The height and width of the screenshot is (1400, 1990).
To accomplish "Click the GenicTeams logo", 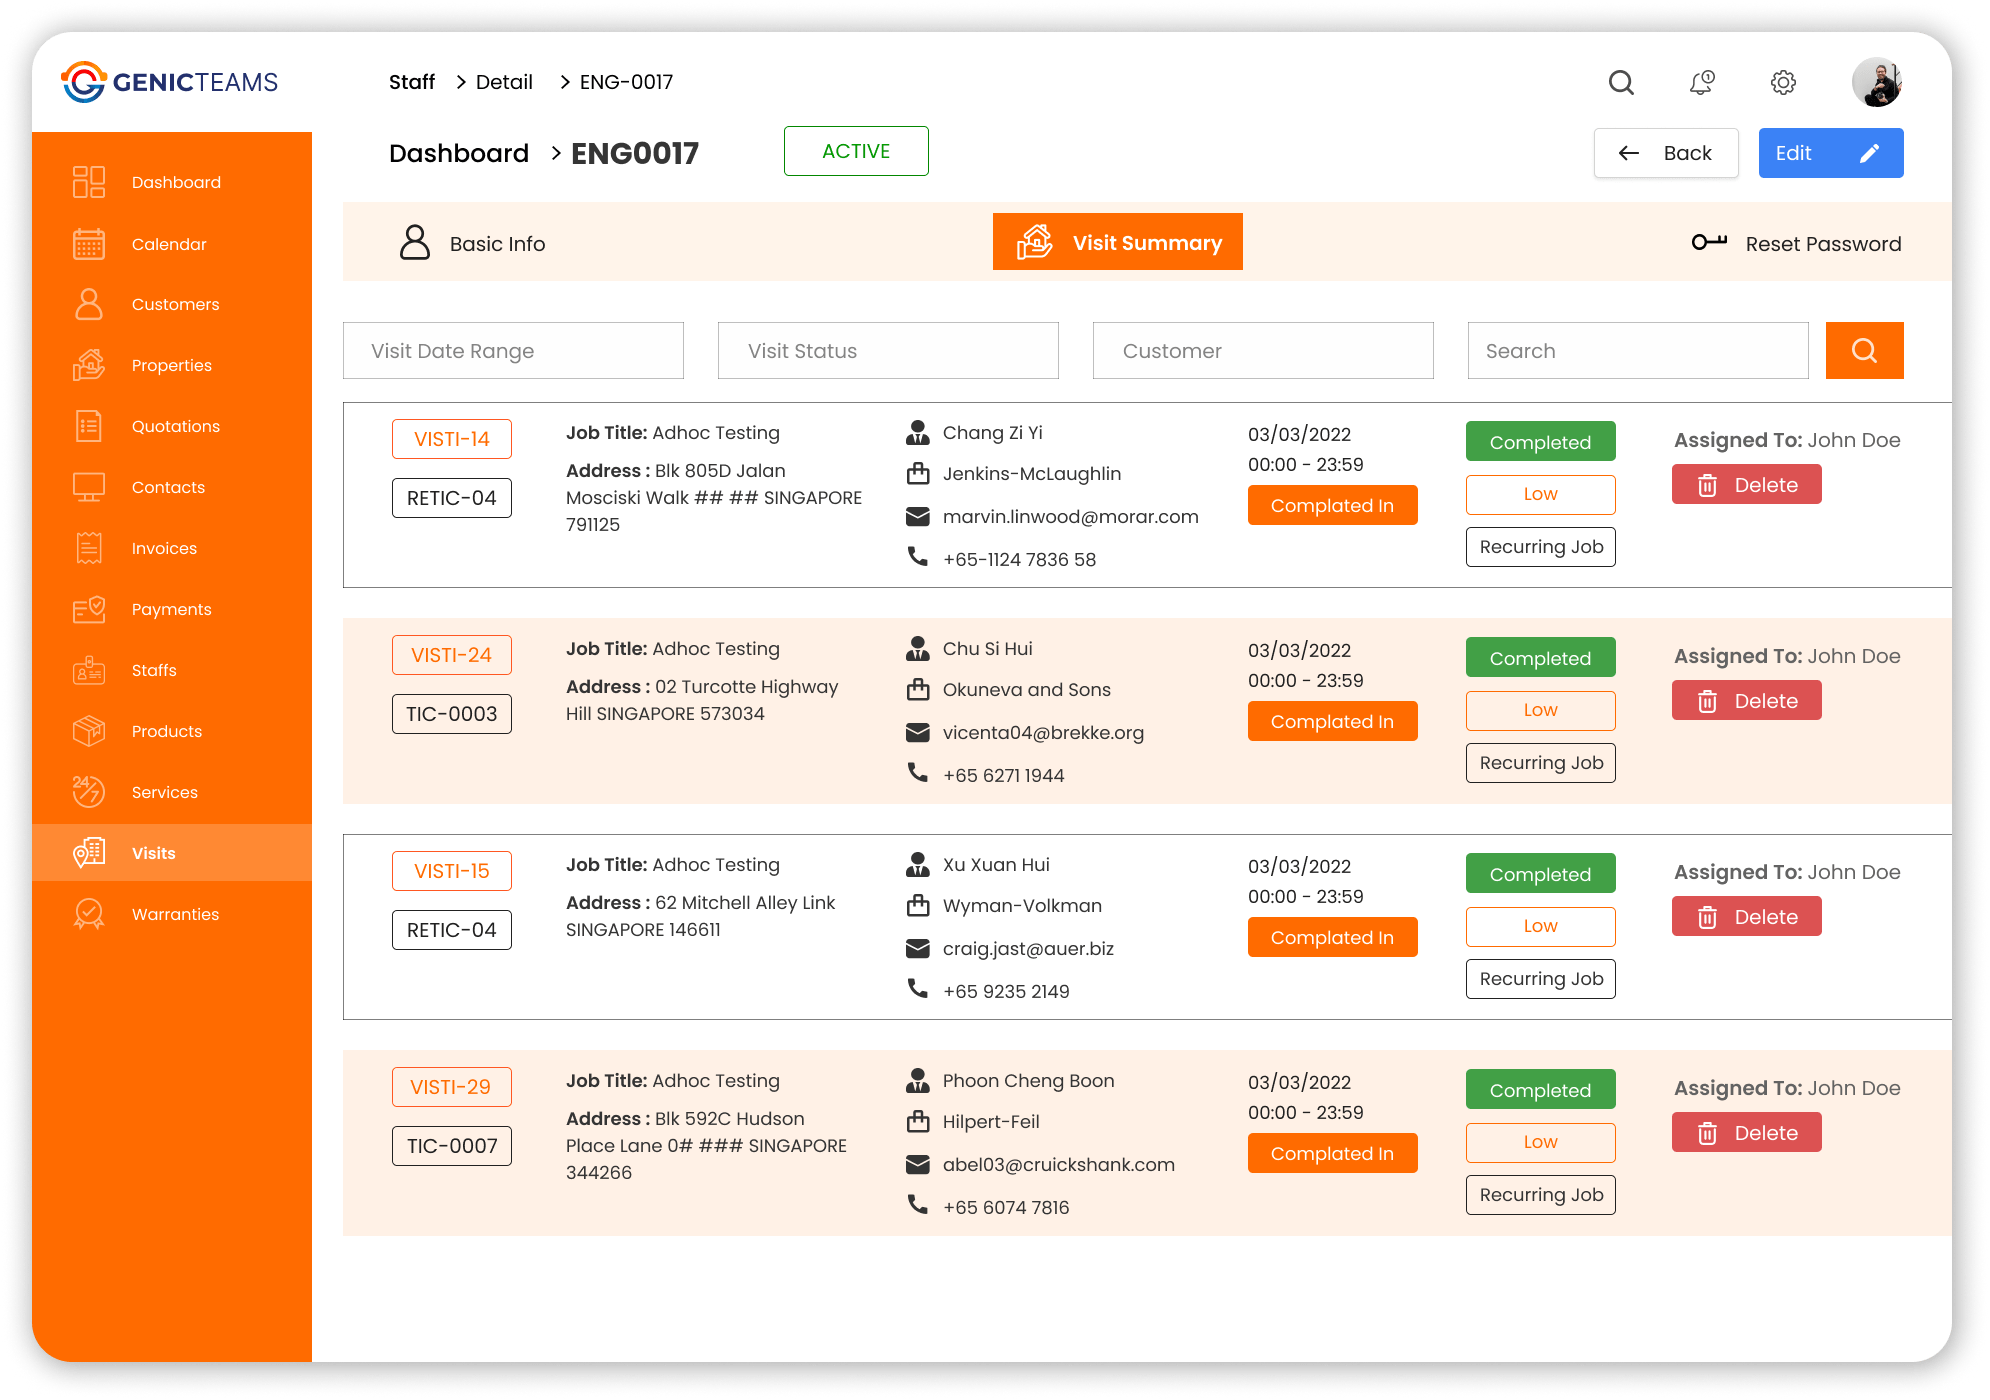I will (x=170, y=82).
